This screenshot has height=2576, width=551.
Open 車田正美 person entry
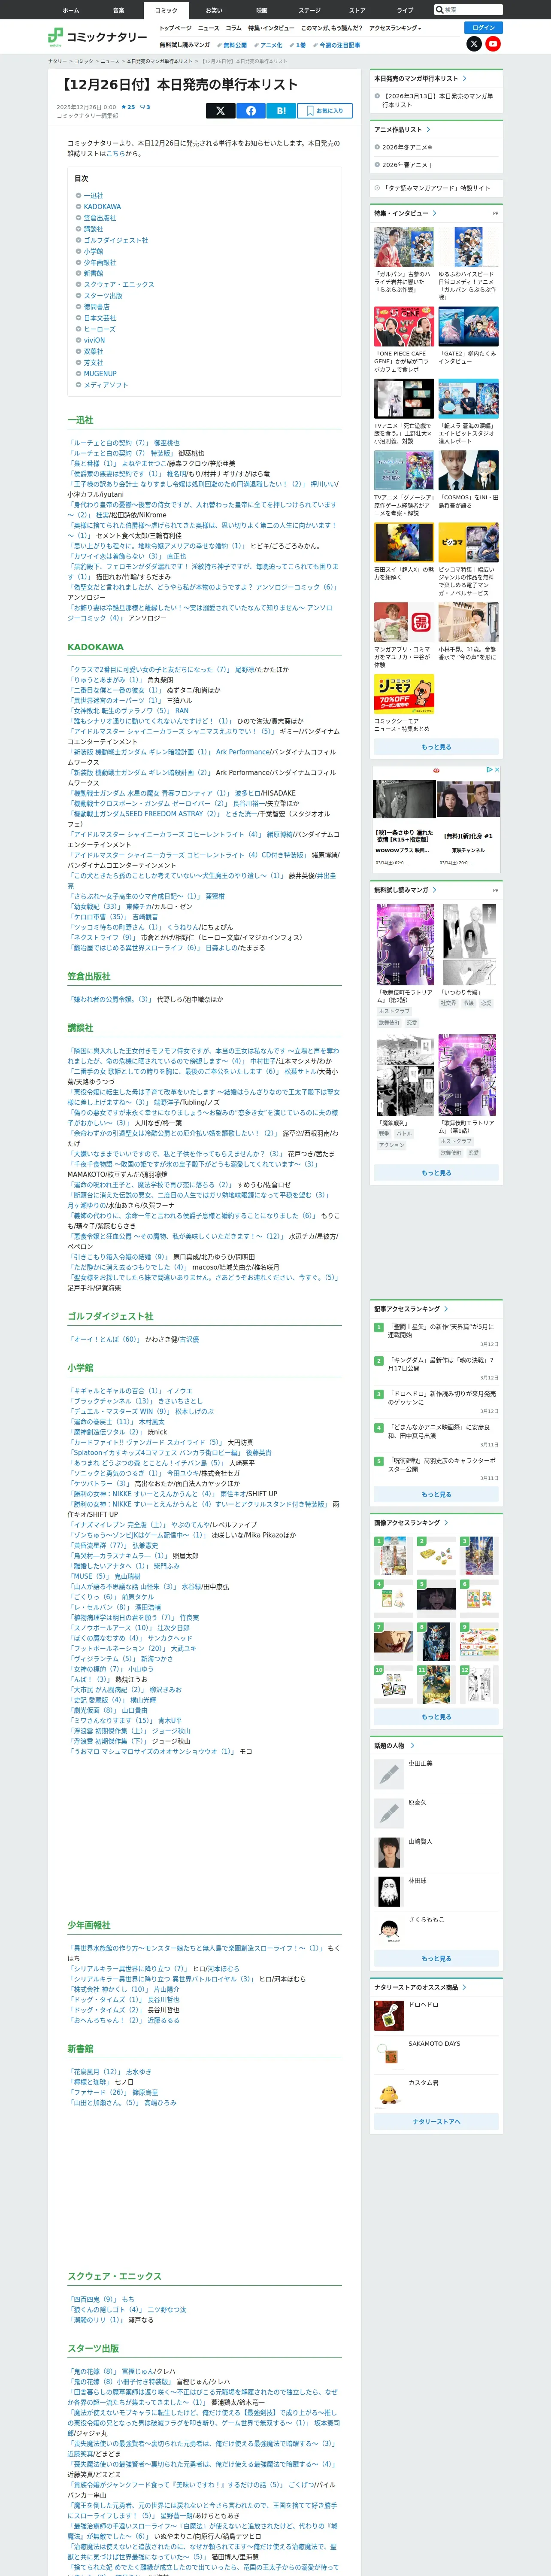(436, 1775)
